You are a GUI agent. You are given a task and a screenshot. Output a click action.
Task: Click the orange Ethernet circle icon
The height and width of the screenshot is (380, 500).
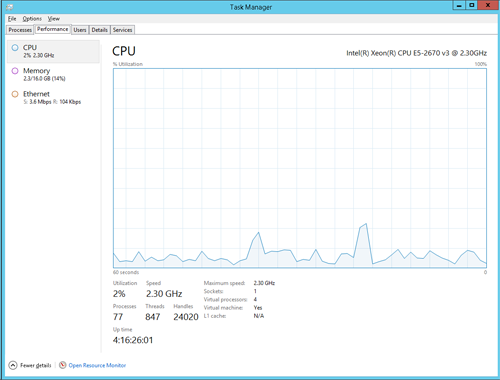coord(15,94)
